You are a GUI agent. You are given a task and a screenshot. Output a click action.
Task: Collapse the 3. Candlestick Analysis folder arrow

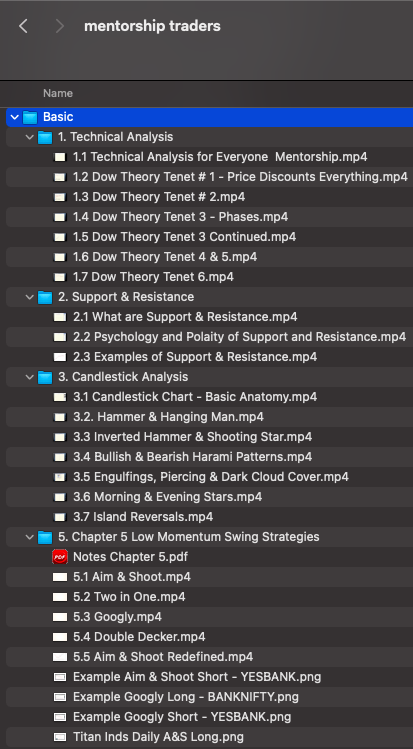click(30, 377)
